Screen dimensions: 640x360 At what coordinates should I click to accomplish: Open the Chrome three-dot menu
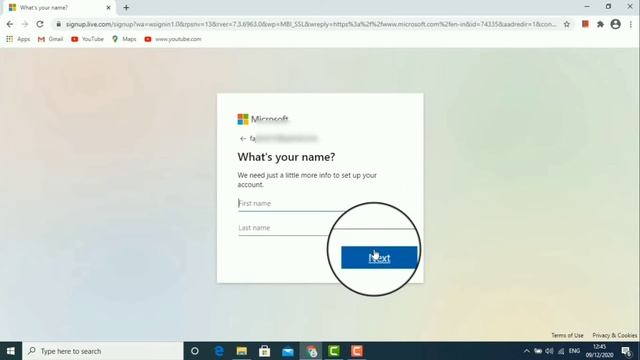[x=631, y=24]
